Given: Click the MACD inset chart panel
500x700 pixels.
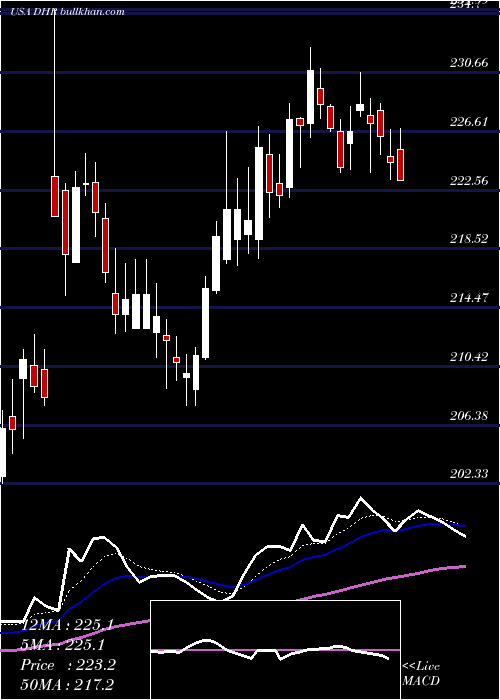Looking at the screenshot, I should pyautogui.click(x=275, y=650).
